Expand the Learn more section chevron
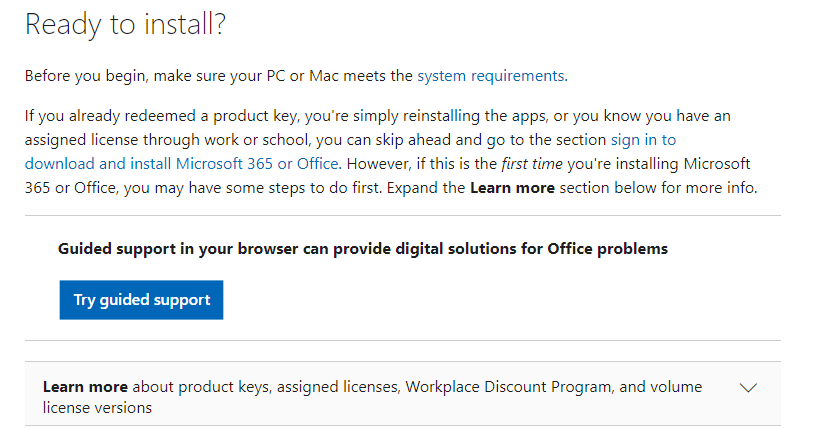Screen dimensions: 816x429 point(747,388)
